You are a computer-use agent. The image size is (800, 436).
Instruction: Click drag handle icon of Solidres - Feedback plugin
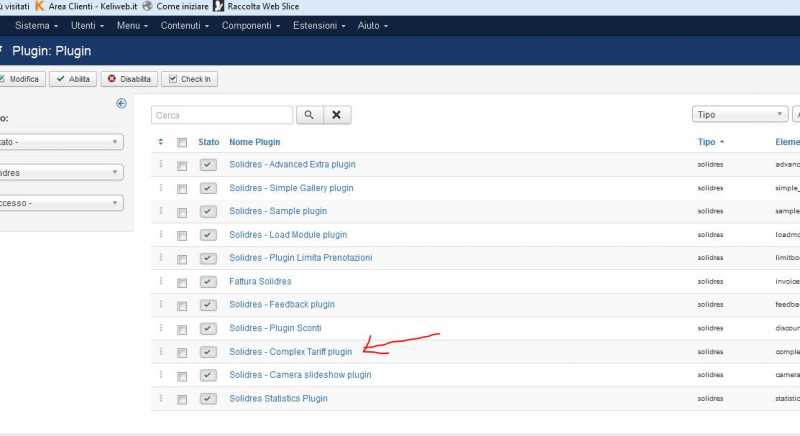160,304
